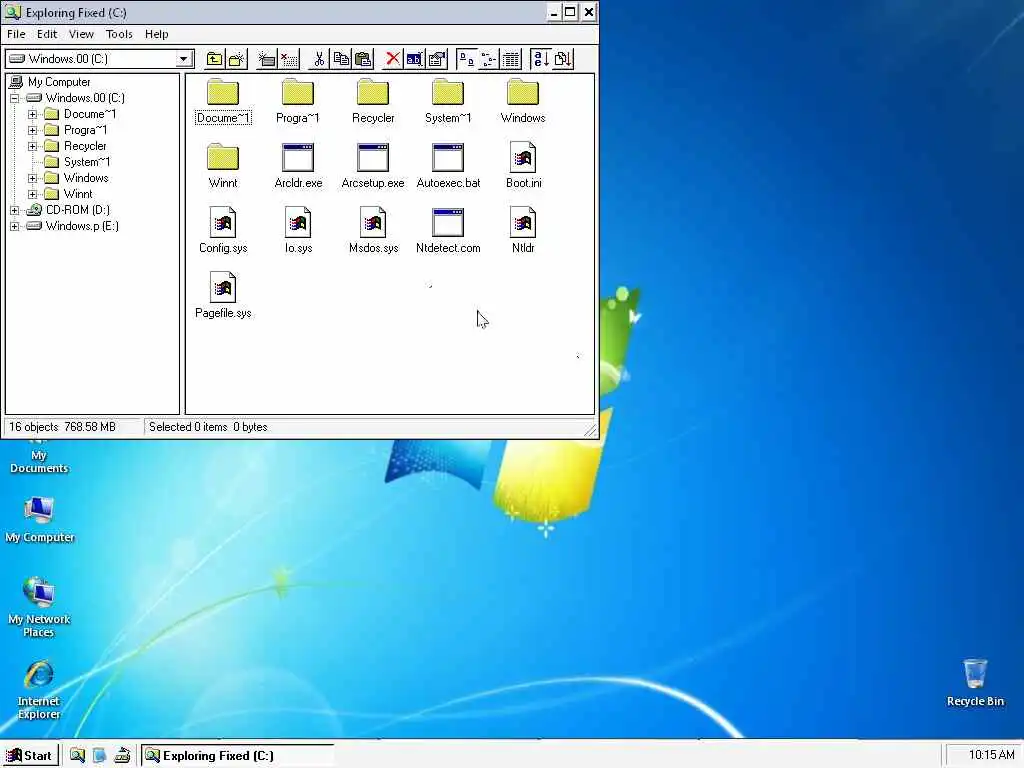This screenshot has width=1024, height=768.
Task: Click the Cut scissors icon
Action: (319, 59)
